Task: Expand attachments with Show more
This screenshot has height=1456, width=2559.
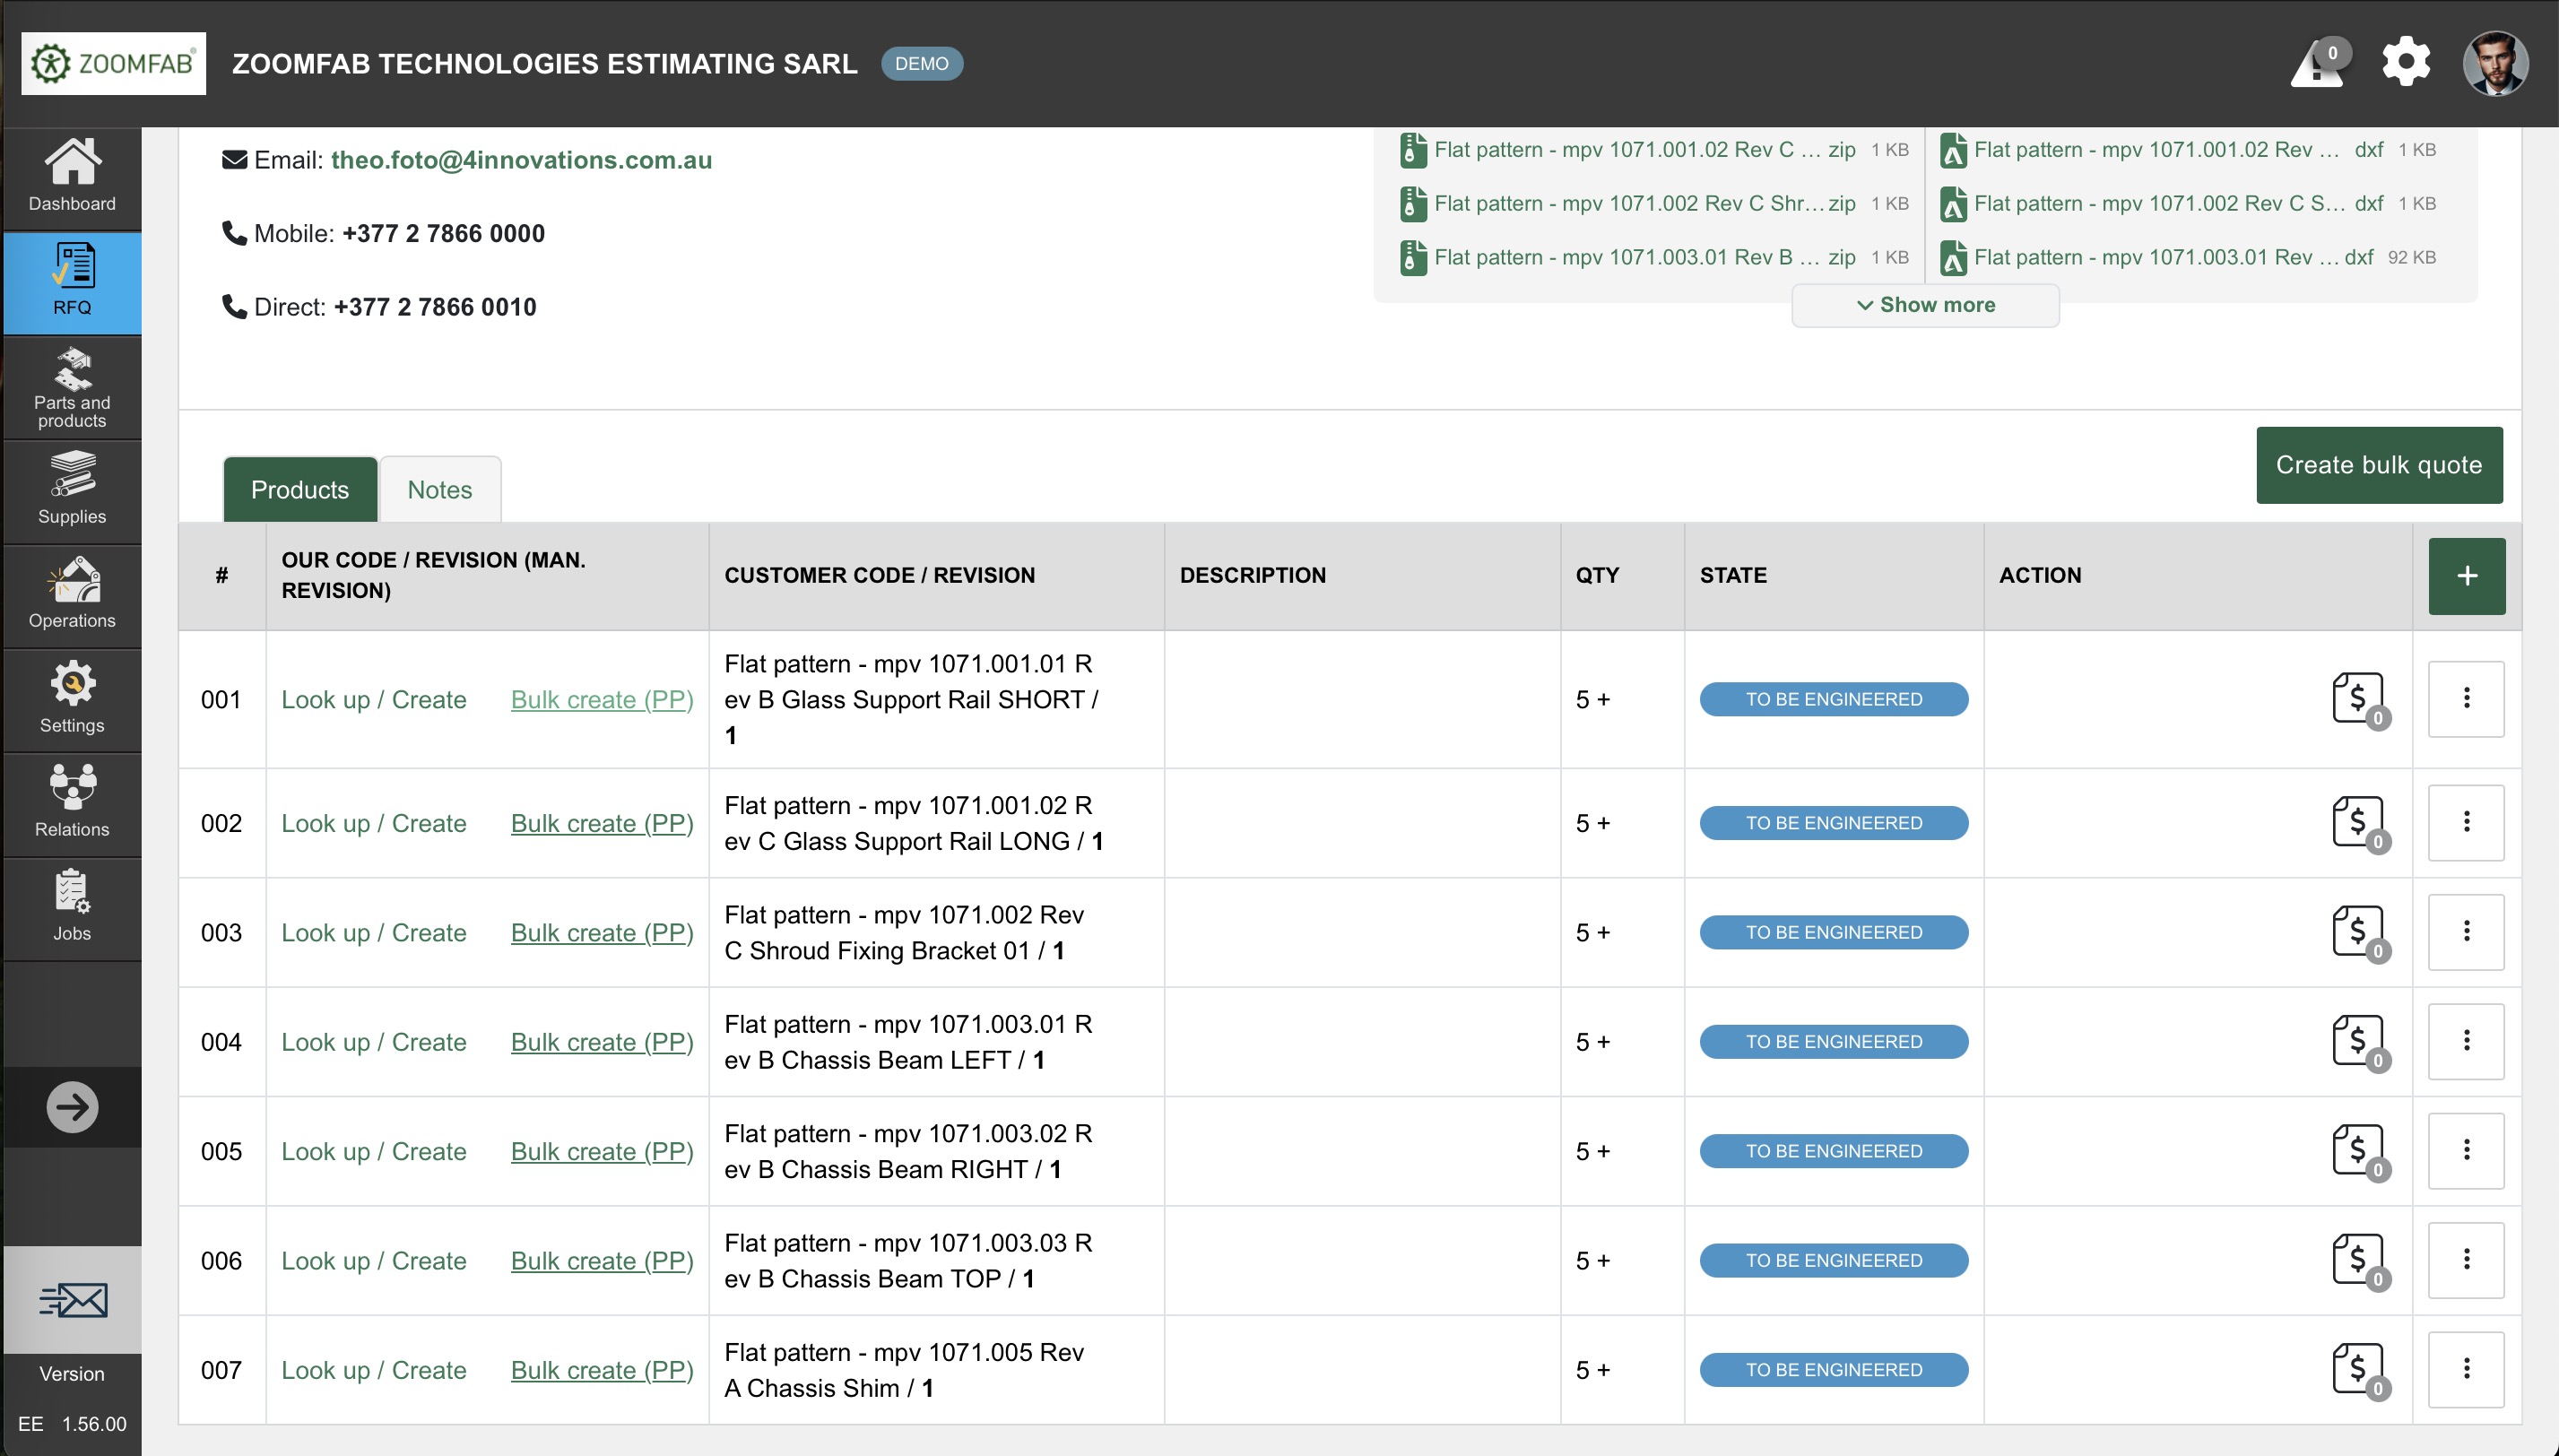Action: (1925, 305)
